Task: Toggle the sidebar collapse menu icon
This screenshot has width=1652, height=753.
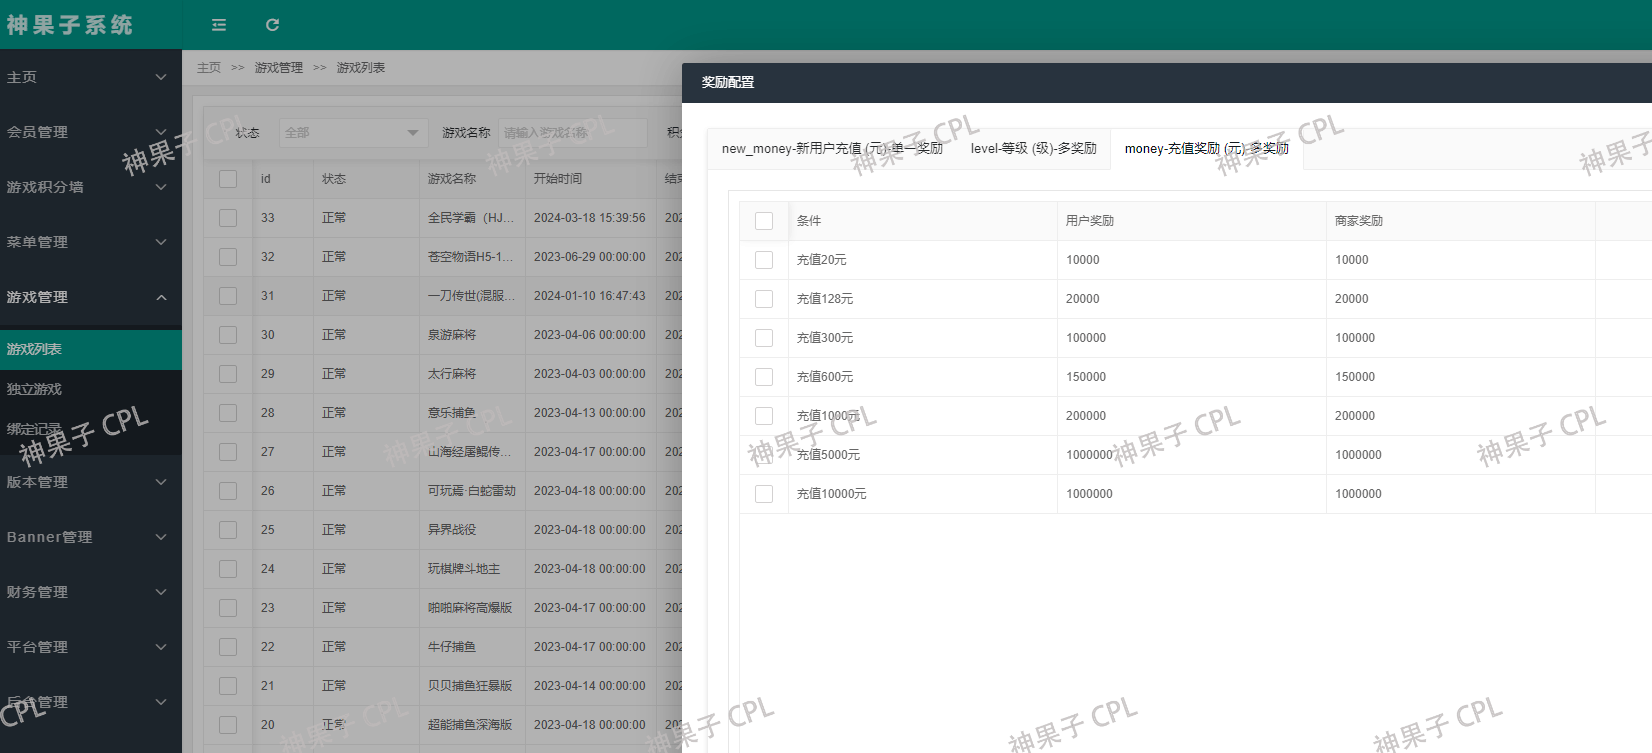Action: point(219,25)
